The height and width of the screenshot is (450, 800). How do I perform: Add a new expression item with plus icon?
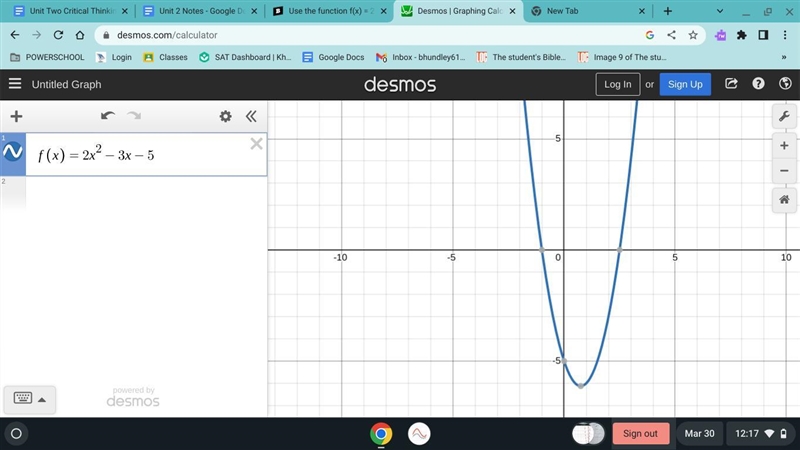16,116
